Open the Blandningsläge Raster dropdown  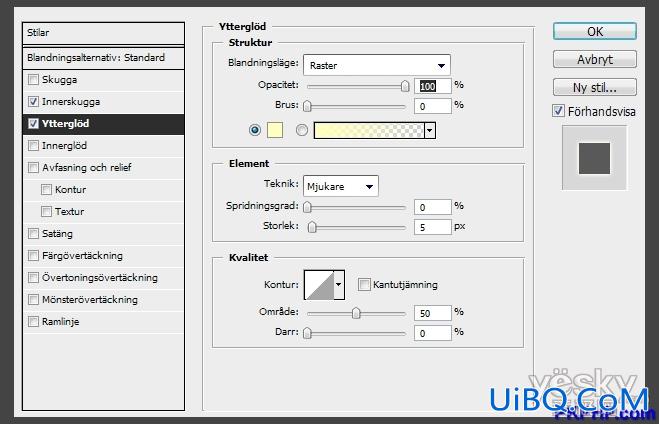pos(377,65)
